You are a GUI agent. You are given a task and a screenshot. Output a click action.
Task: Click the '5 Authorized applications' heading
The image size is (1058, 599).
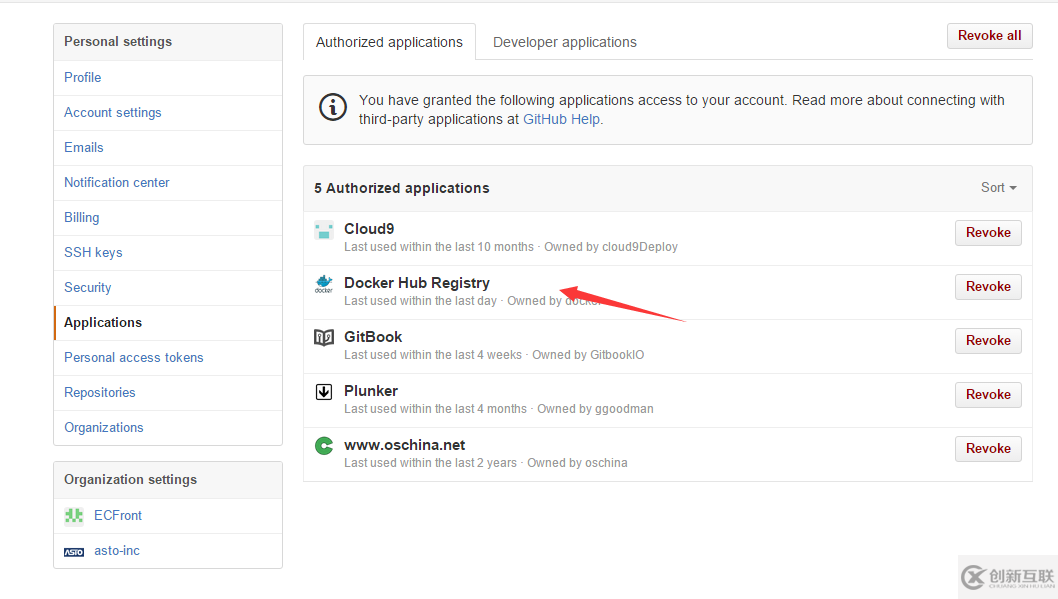coord(401,188)
